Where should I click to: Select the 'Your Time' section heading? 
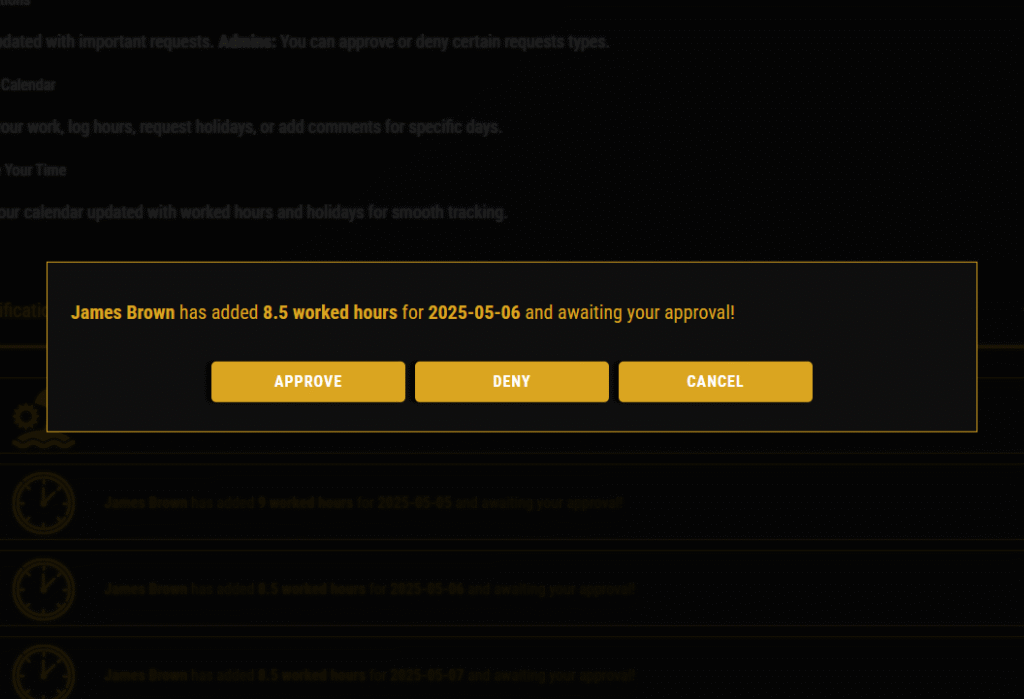[35, 170]
